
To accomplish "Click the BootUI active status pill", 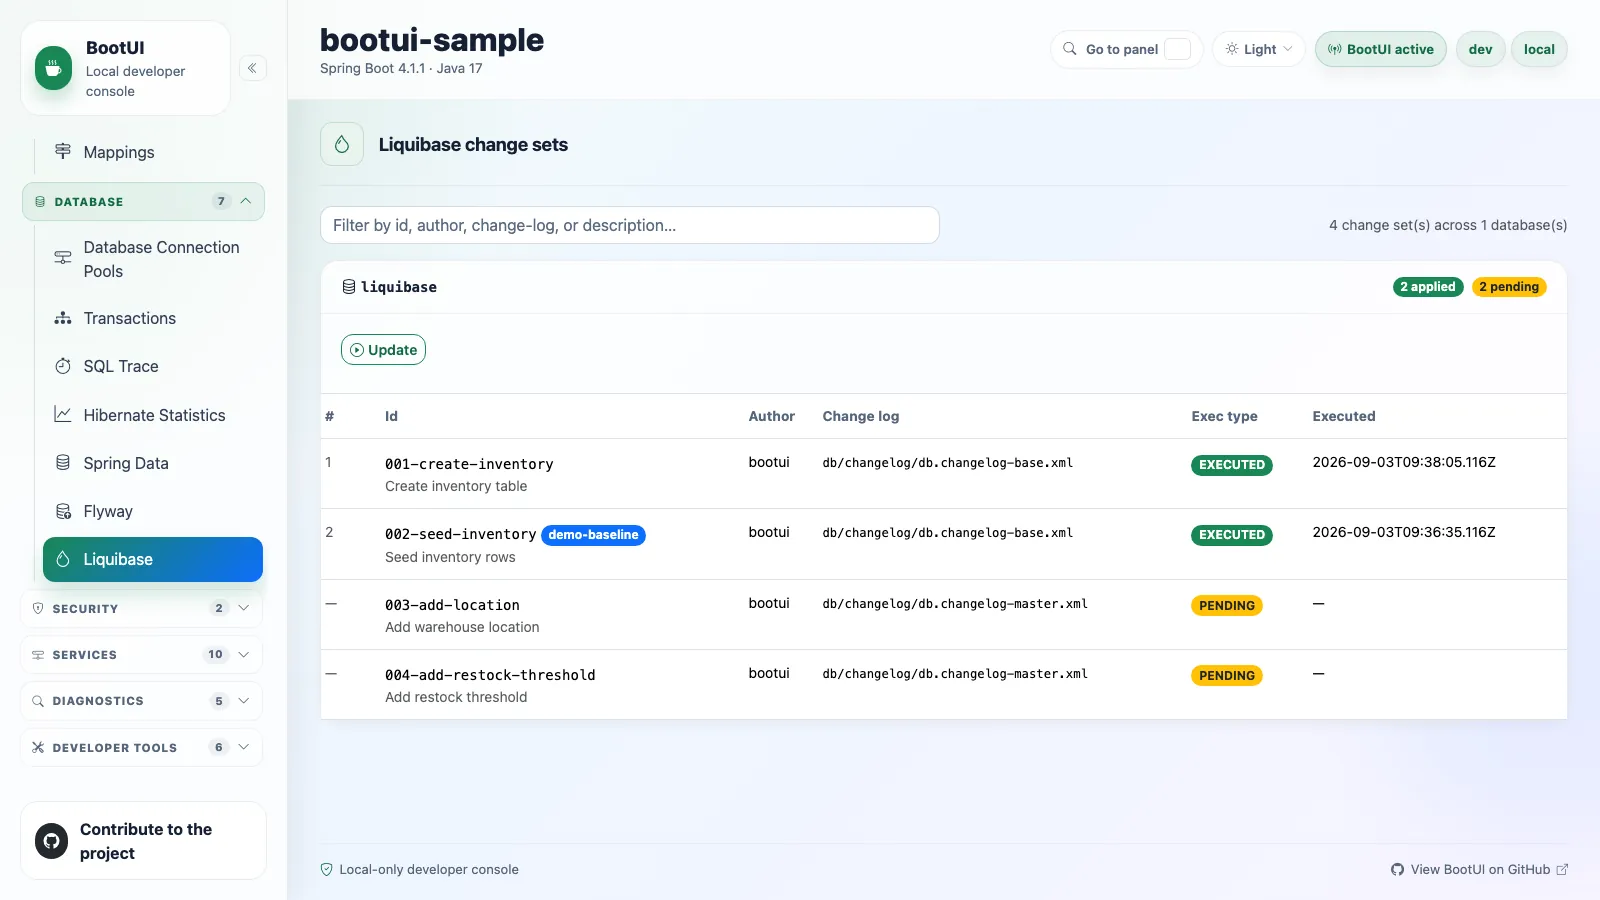I will [1381, 49].
